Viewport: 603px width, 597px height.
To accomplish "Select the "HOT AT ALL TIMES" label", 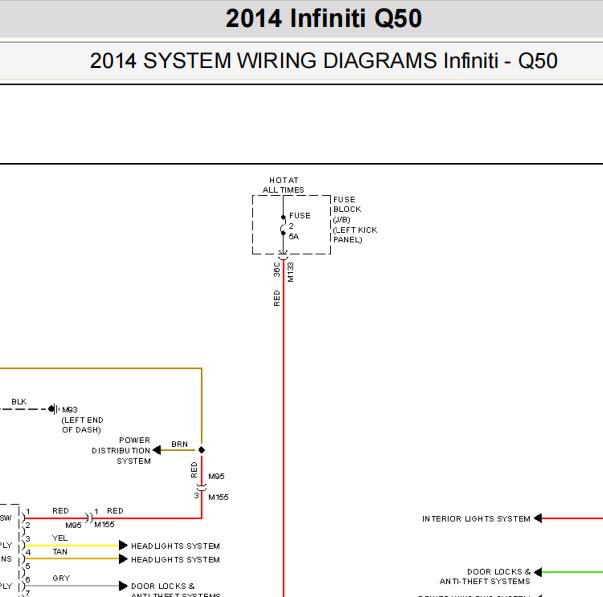I will 283,185.
